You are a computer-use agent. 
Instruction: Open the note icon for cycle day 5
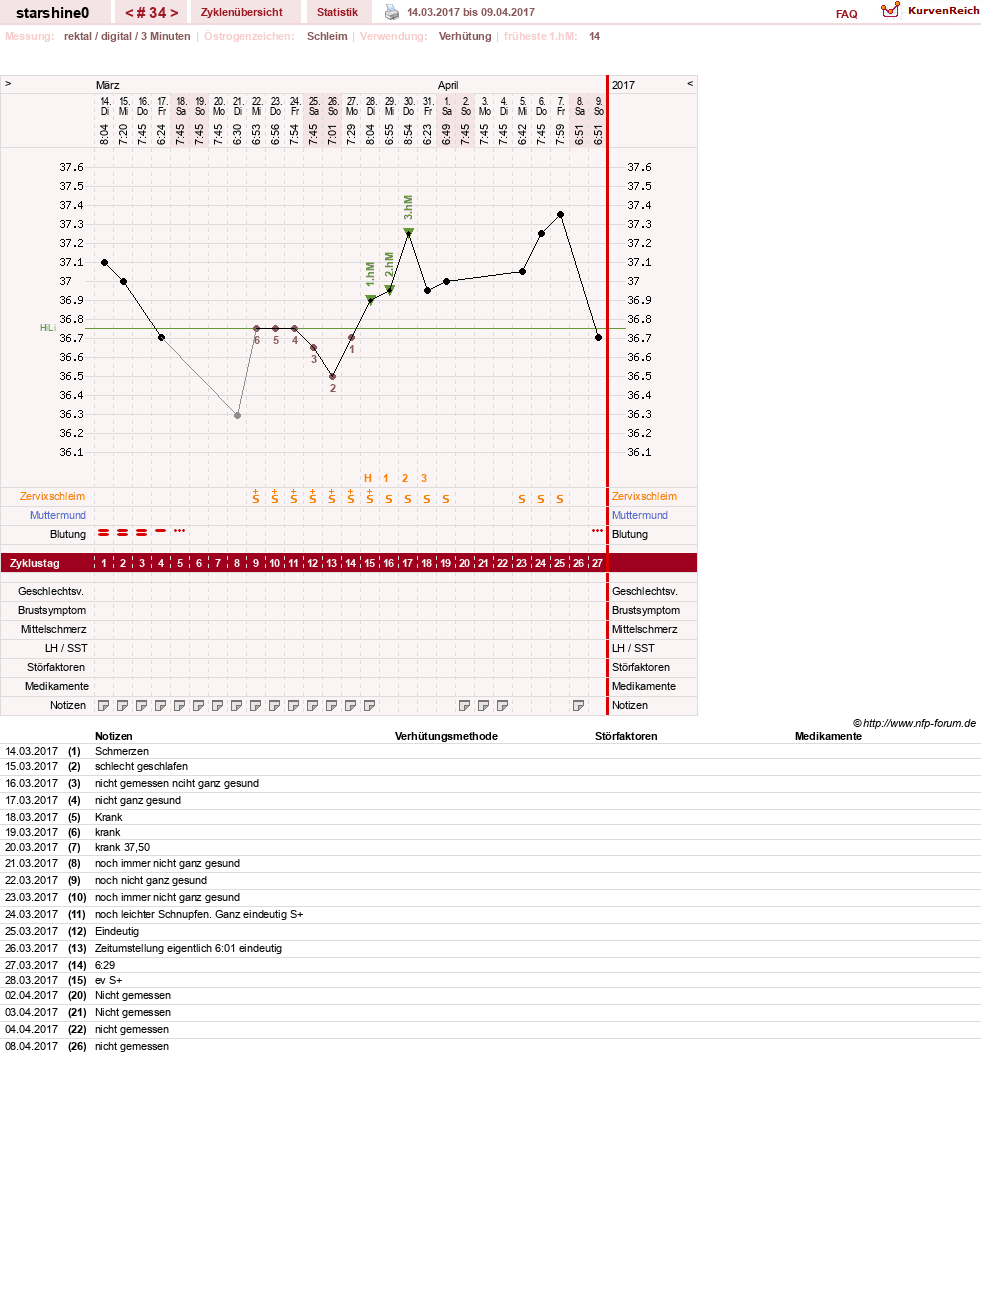180,705
